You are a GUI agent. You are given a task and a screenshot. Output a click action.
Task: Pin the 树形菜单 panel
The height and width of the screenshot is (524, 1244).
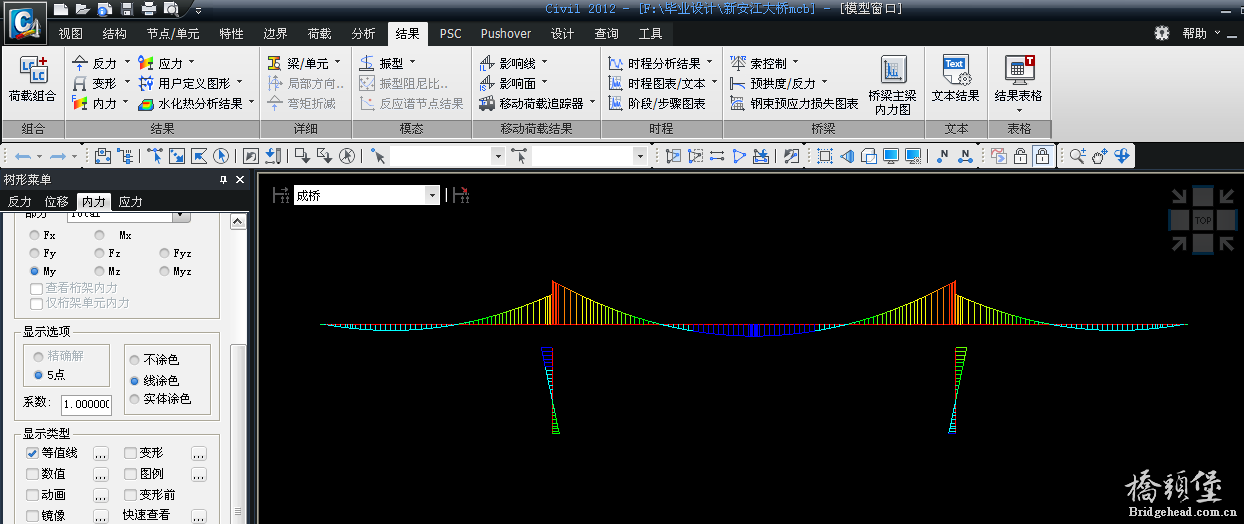point(224,180)
